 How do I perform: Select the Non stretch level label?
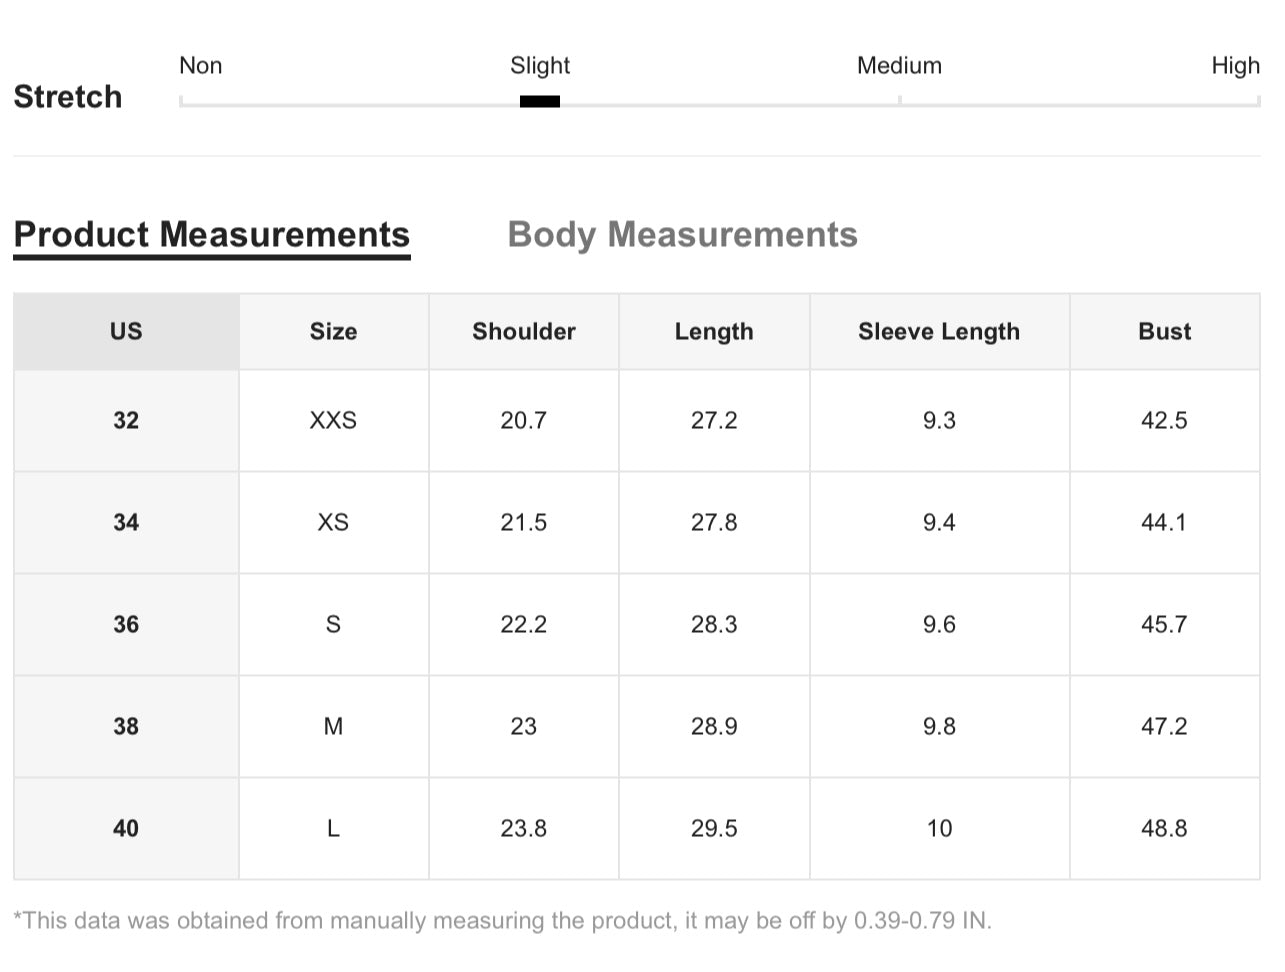click(x=200, y=65)
